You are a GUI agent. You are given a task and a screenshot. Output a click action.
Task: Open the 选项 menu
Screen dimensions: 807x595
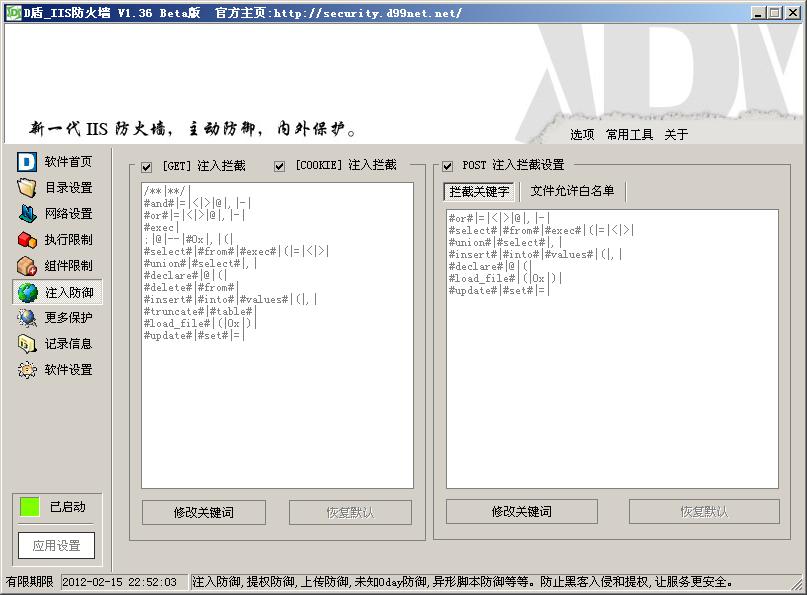click(x=582, y=135)
